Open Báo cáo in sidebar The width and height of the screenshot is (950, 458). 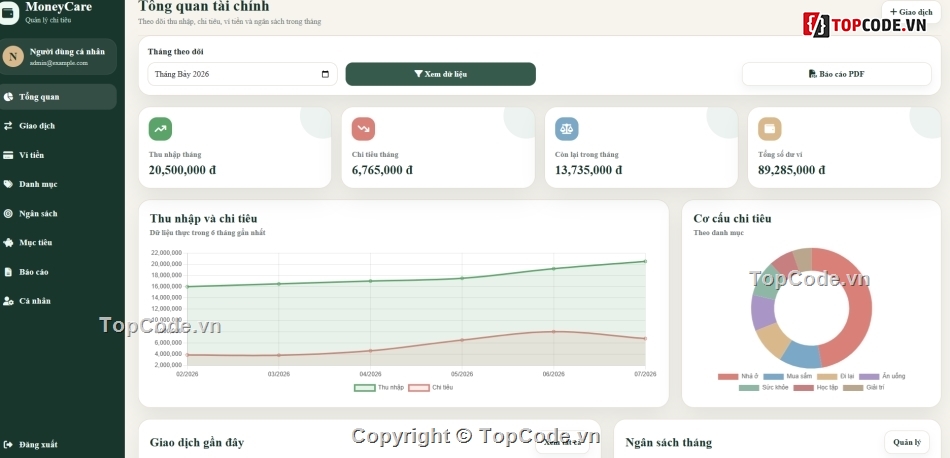tap(58, 272)
